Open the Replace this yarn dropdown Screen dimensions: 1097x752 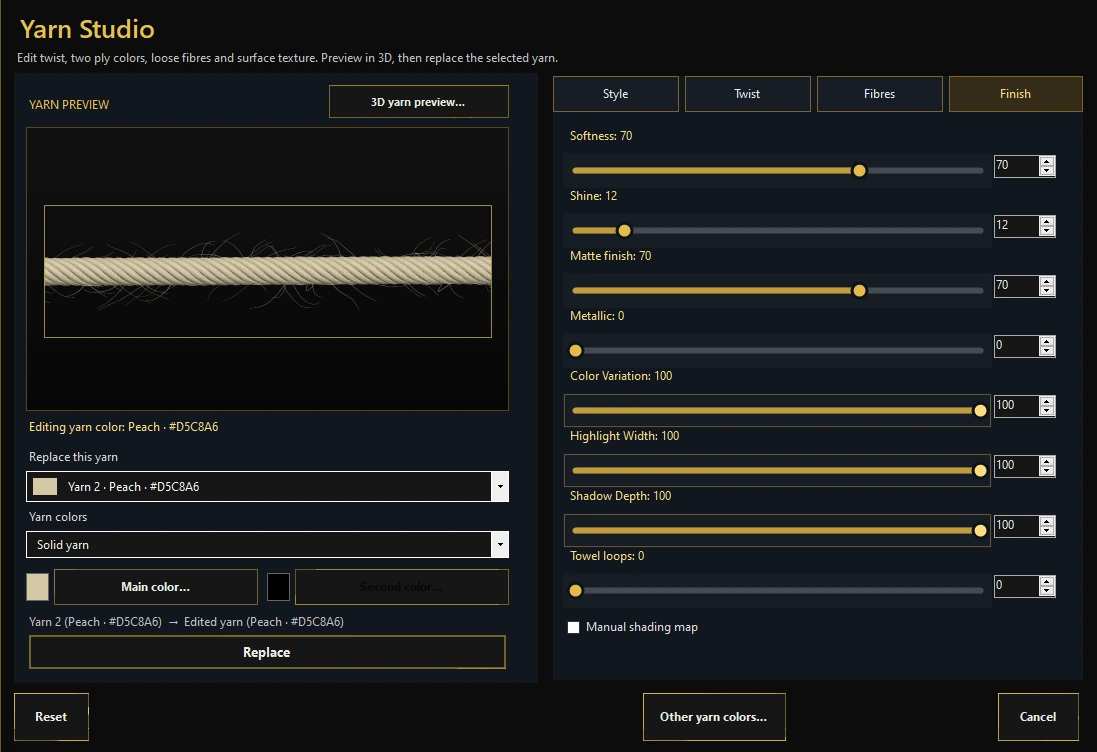pyautogui.click(x=267, y=486)
